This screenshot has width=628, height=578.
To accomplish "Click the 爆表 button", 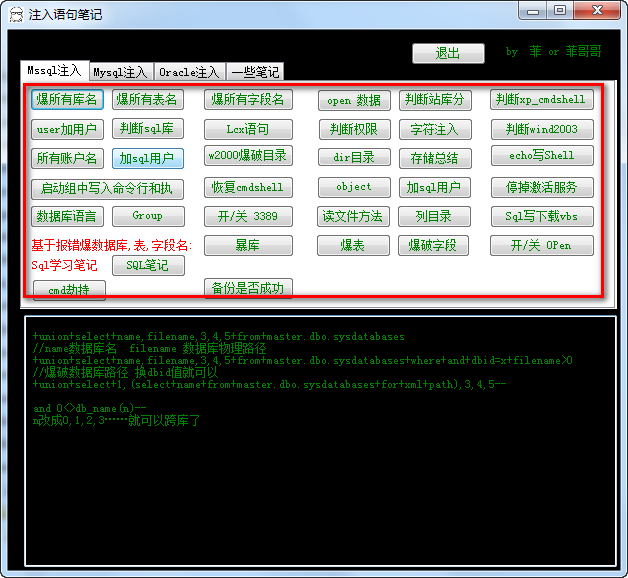I will [353, 246].
